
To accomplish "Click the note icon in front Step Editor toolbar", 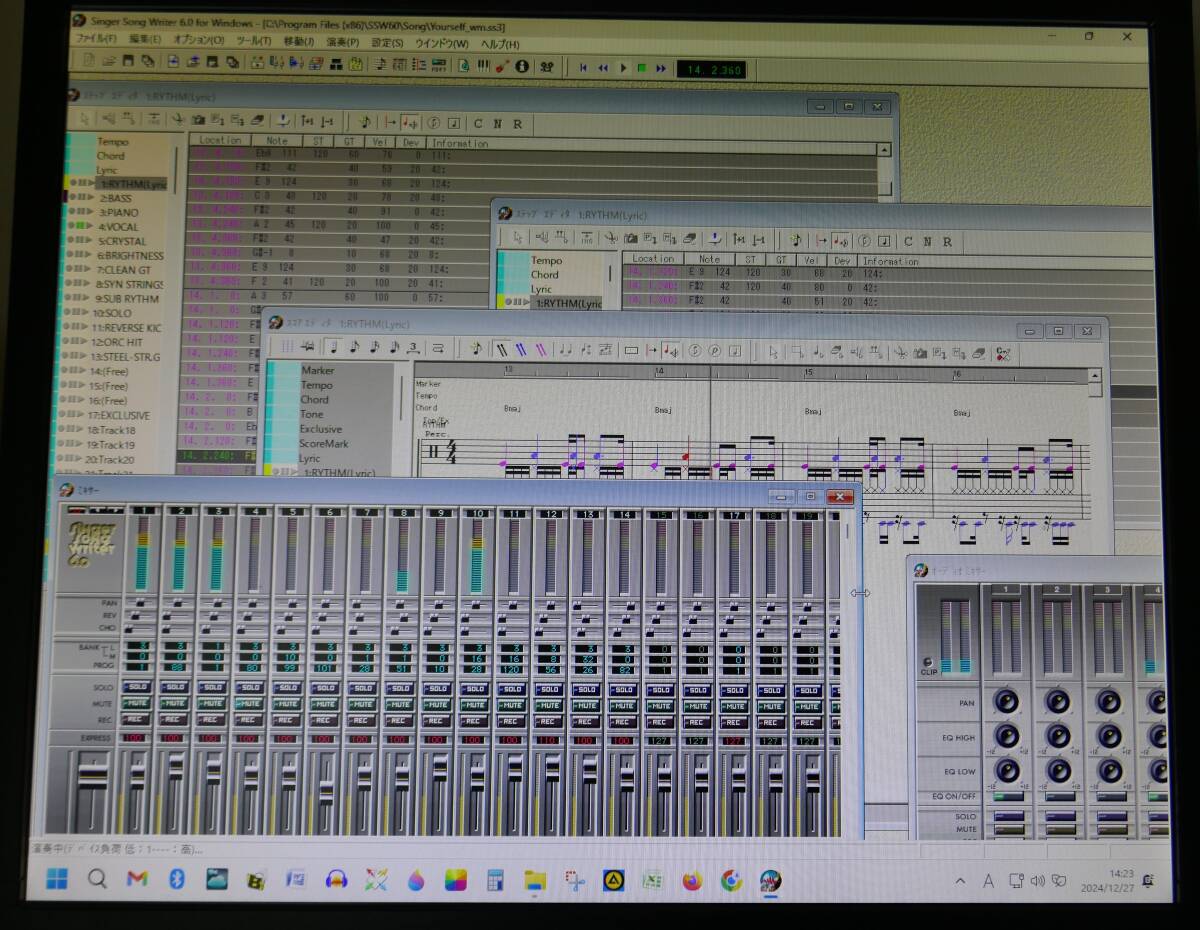I will [x=796, y=240].
